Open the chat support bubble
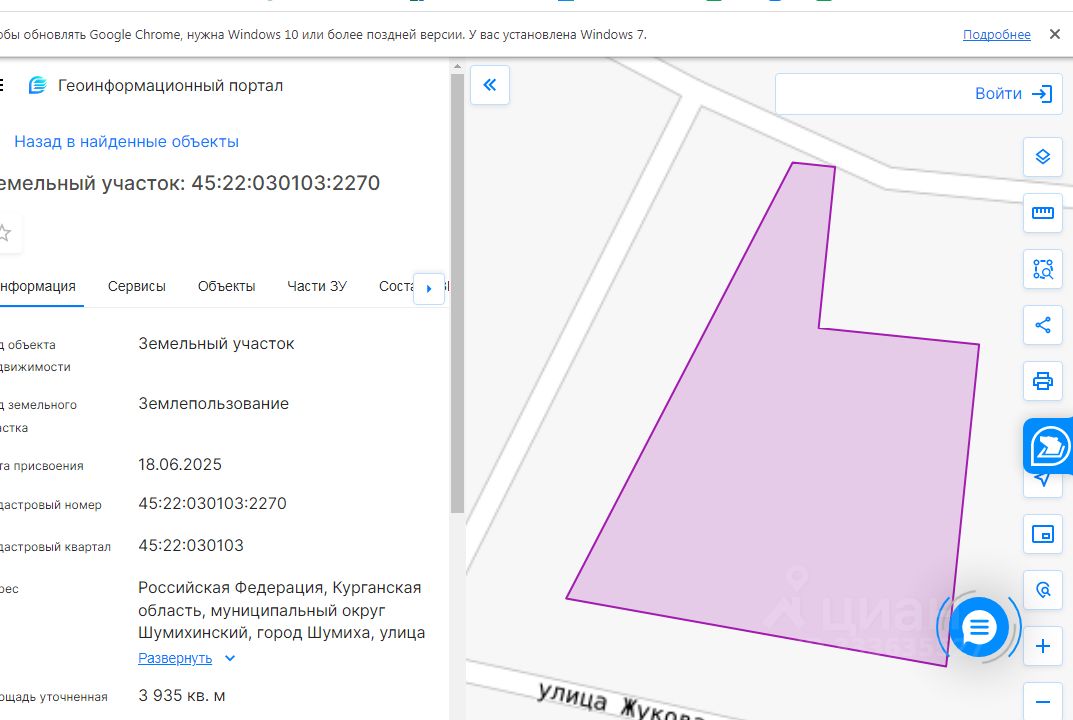This screenshot has width=1073, height=720. (x=979, y=627)
